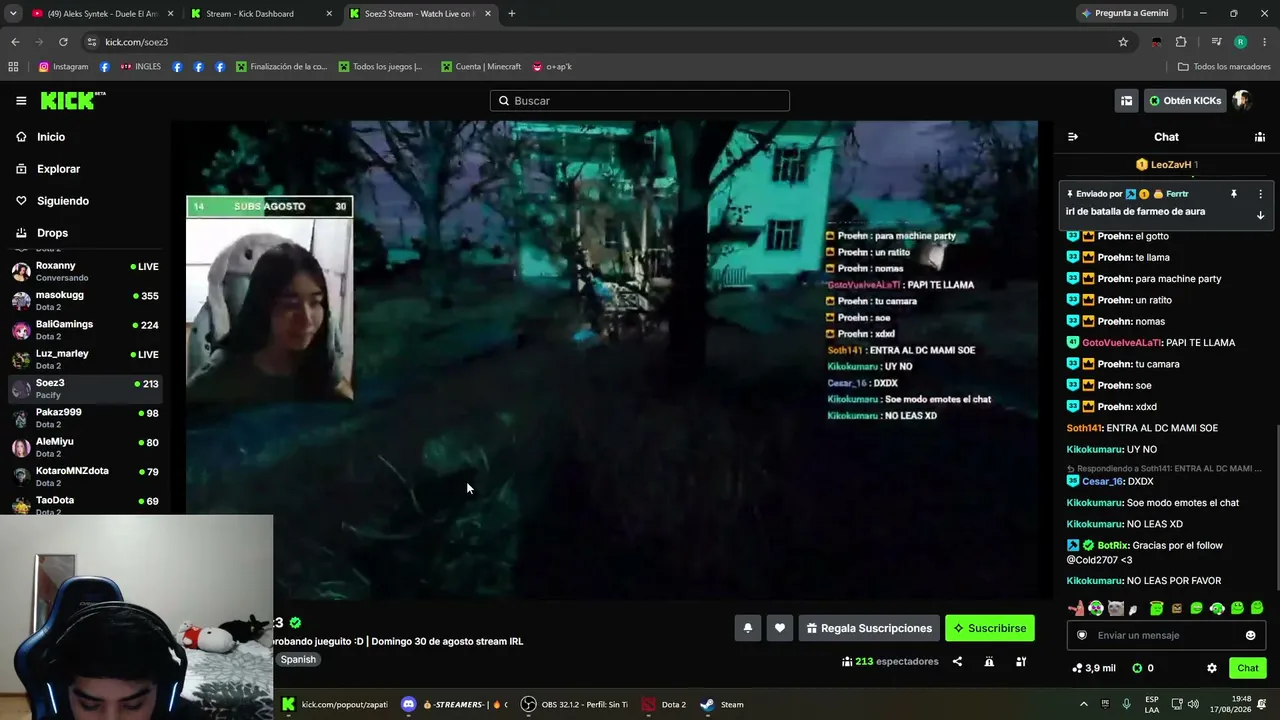Screen dimensions: 1280x720
Task: Click the green Suscribirse button
Action: [990, 628]
